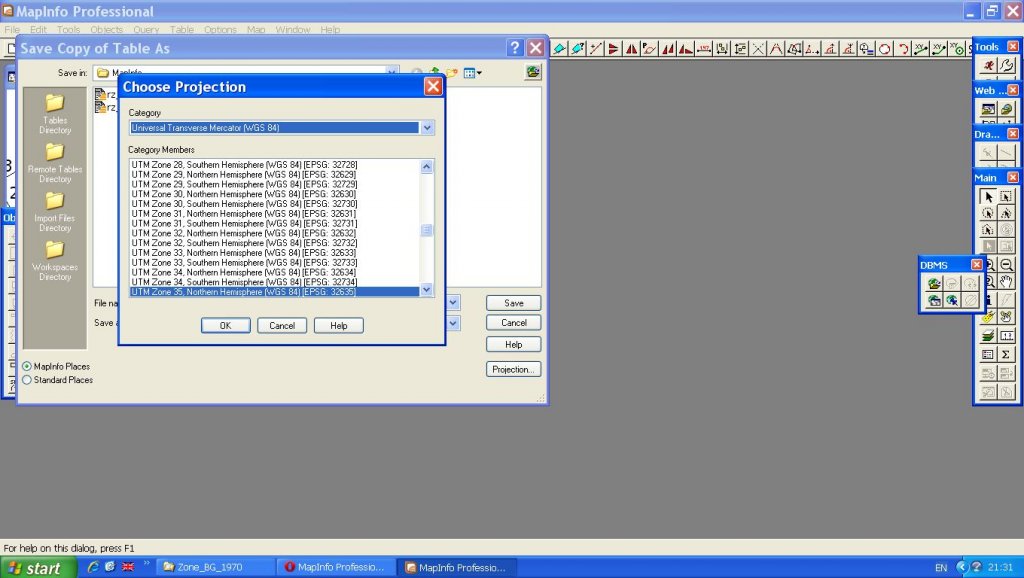Image resolution: width=1024 pixels, height=578 pixels.
Task: Click the Create New Folder icon
Action: (451, 72)
